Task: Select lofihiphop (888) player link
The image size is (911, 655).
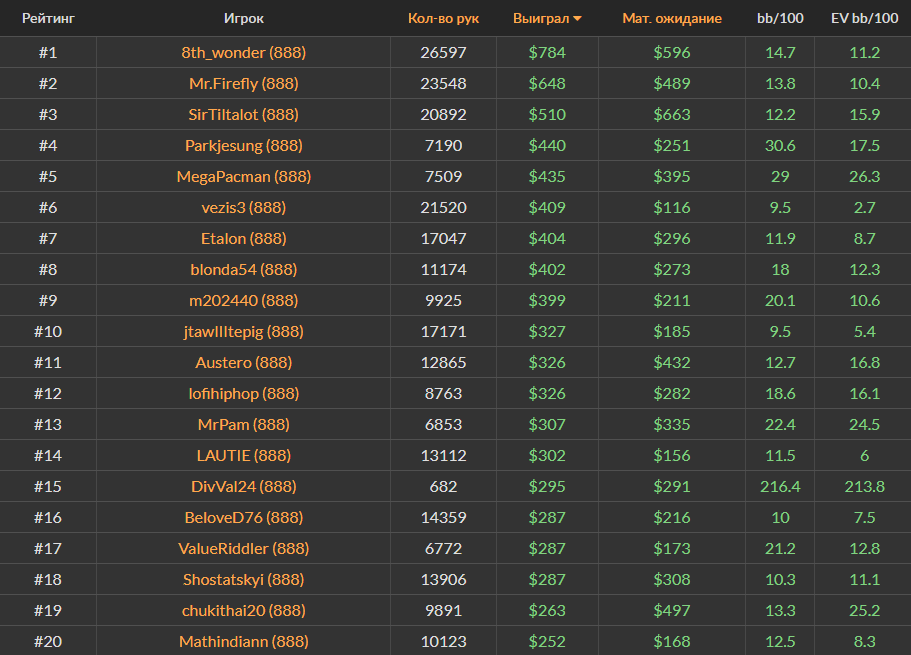Action: [x=244, y=394]
